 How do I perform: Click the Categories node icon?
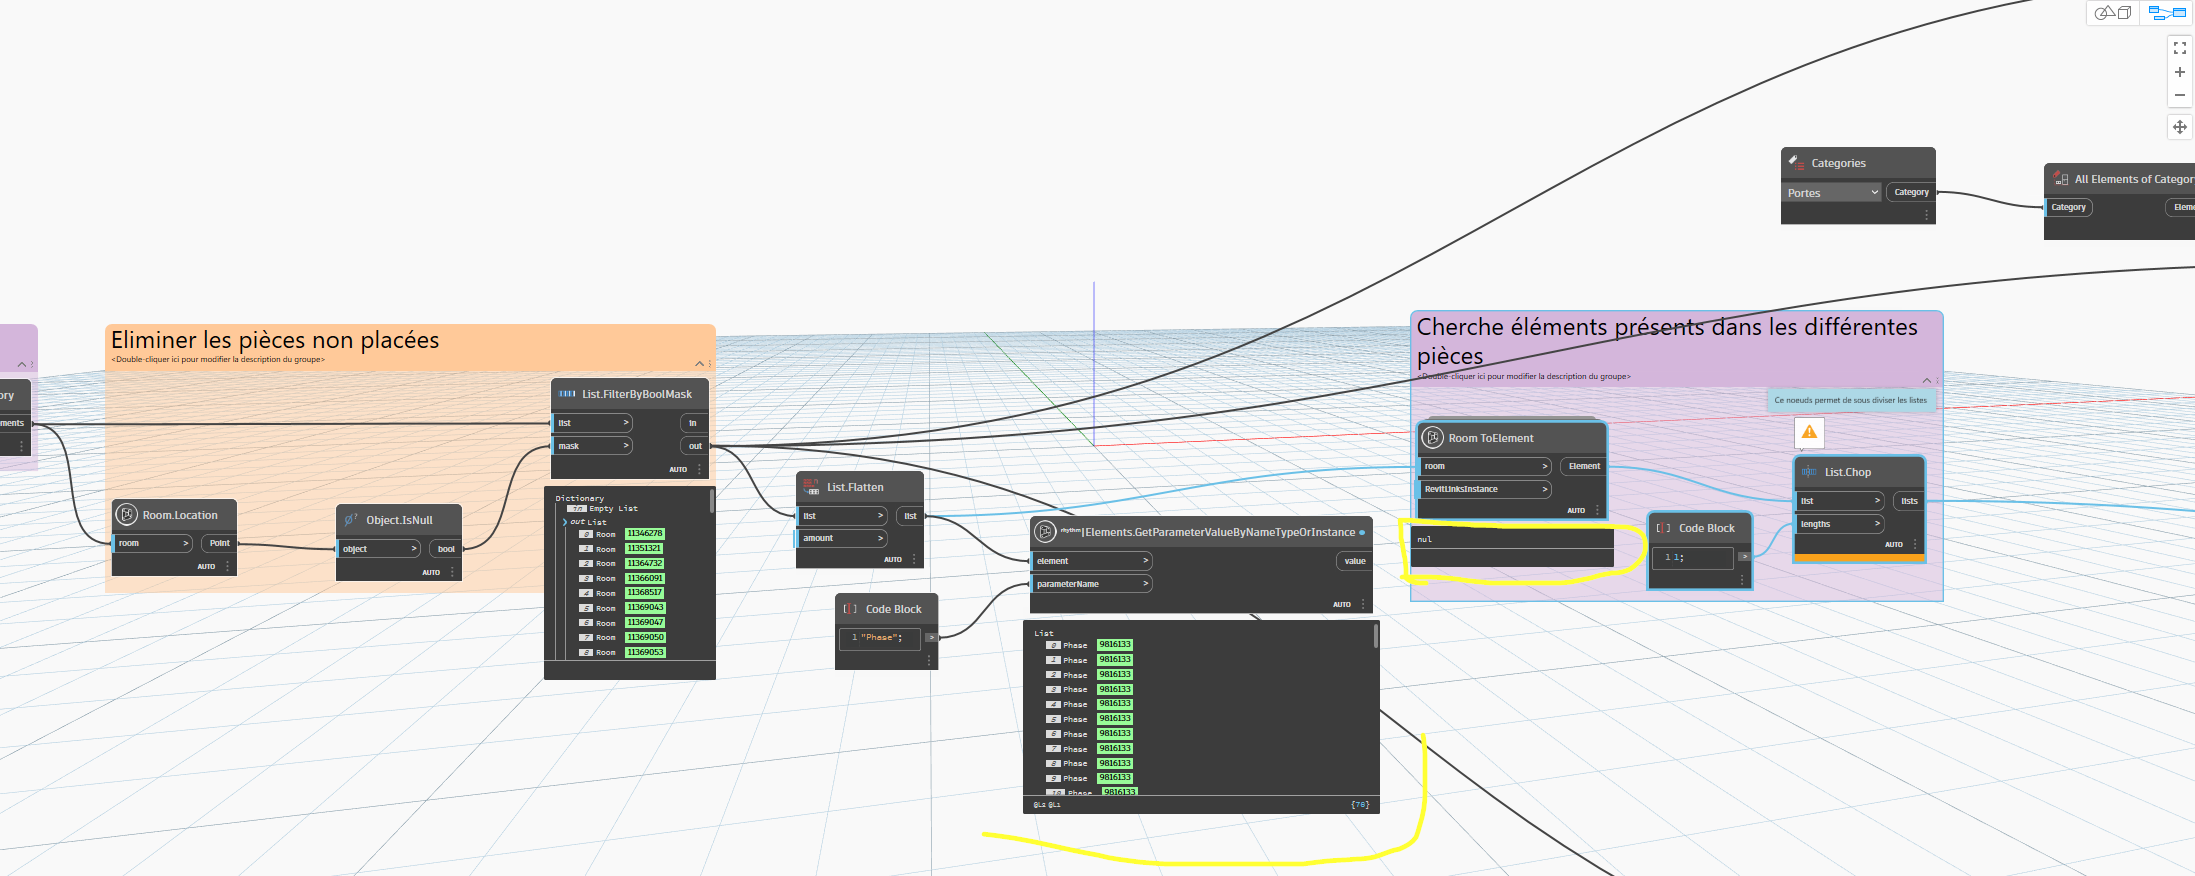(x=1796, y=162)
